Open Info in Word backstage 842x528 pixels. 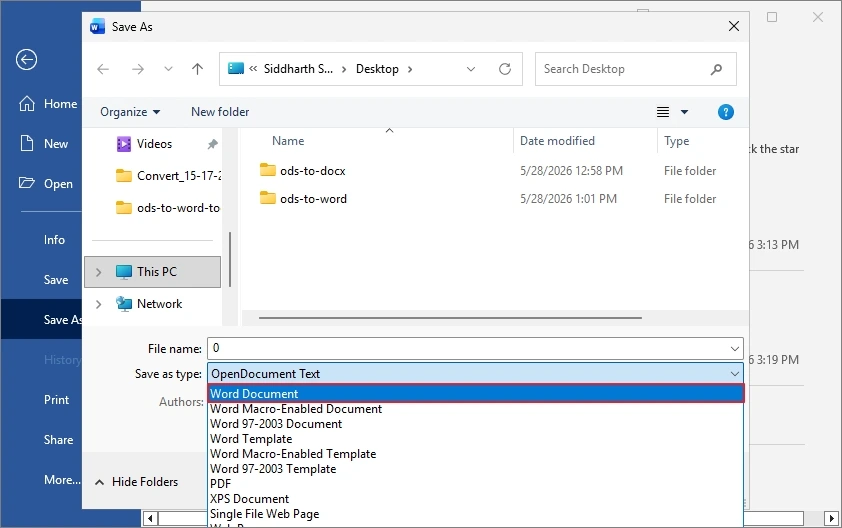pyautogui.click(x=54, y=240)
